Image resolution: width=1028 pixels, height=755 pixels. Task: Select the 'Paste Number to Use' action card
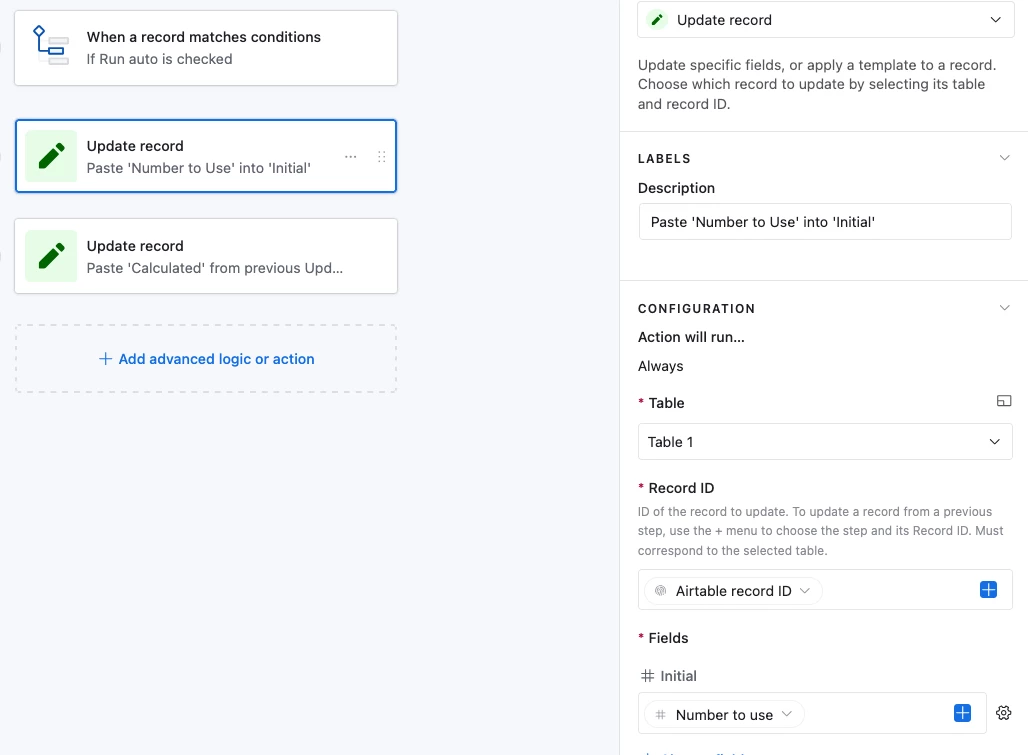pos(206,156)
